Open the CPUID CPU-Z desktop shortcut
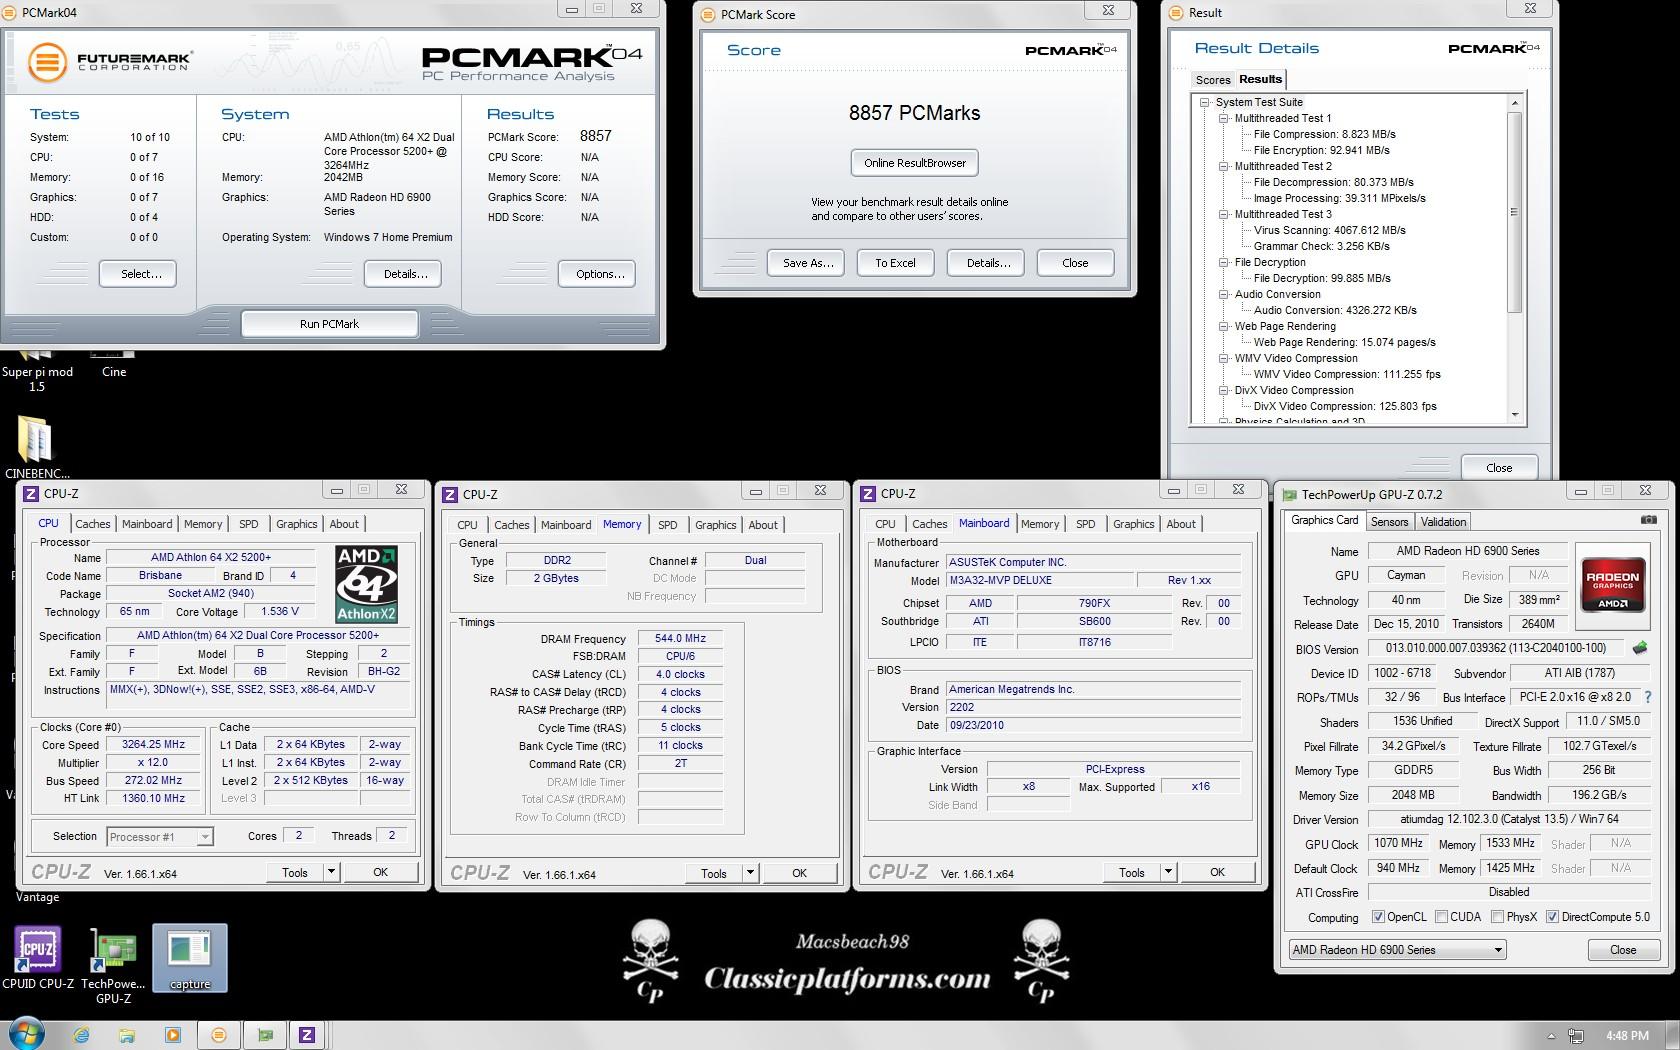1680x1050 pixels. (x=38, y=957)
